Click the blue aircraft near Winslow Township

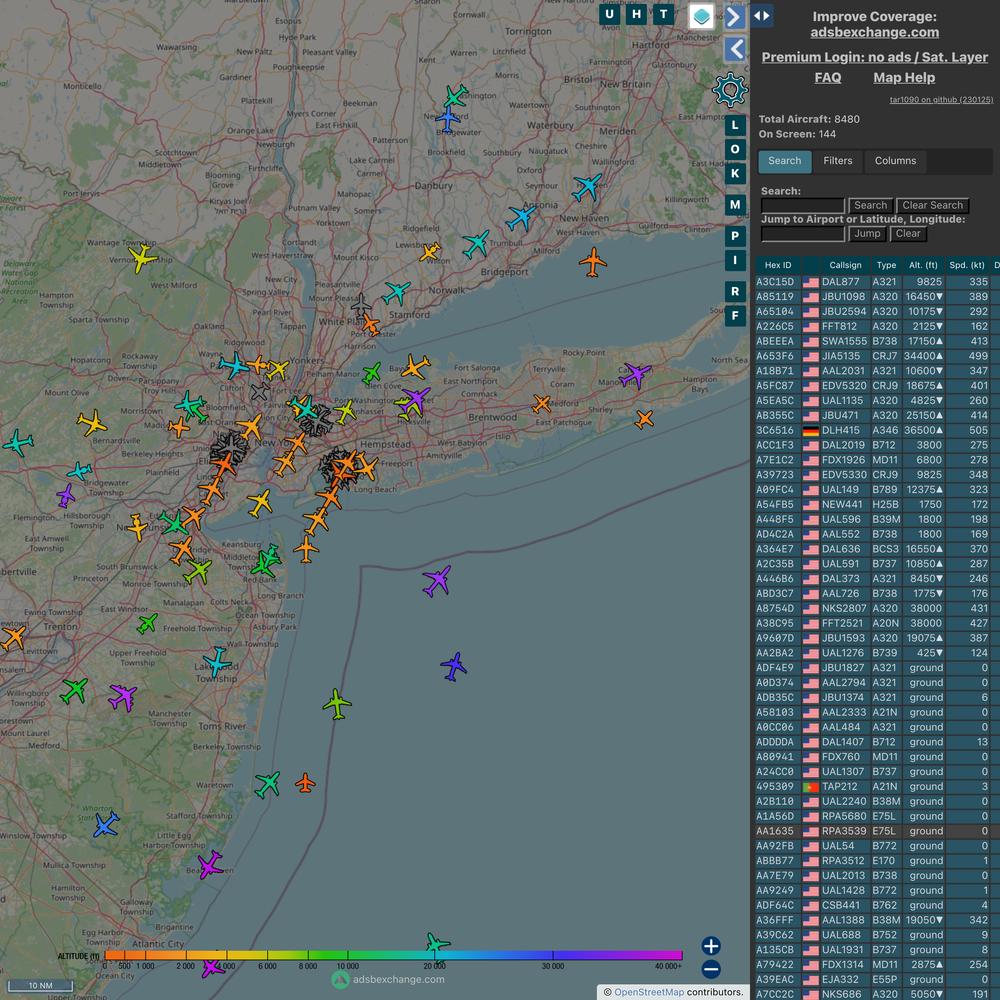pyautogui.click(x=106, y=824)
